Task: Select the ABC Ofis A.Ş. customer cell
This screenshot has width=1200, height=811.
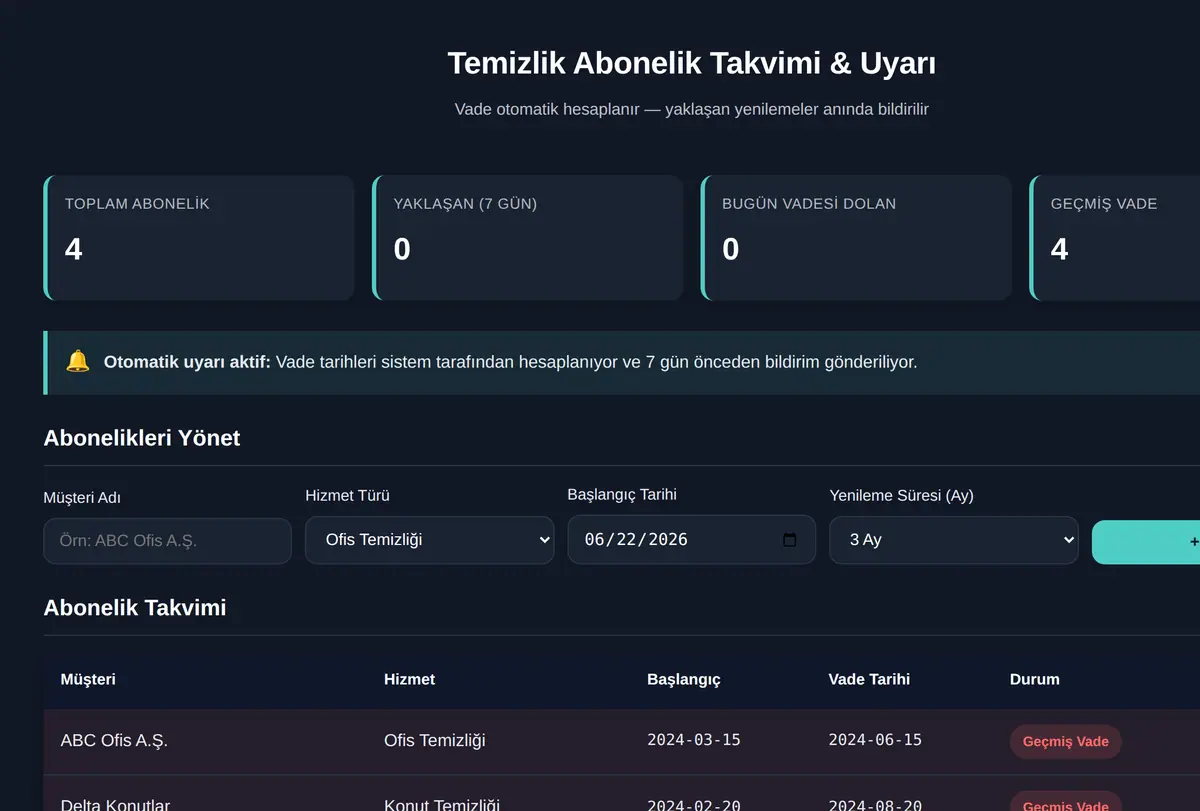Action: [114, 741]
